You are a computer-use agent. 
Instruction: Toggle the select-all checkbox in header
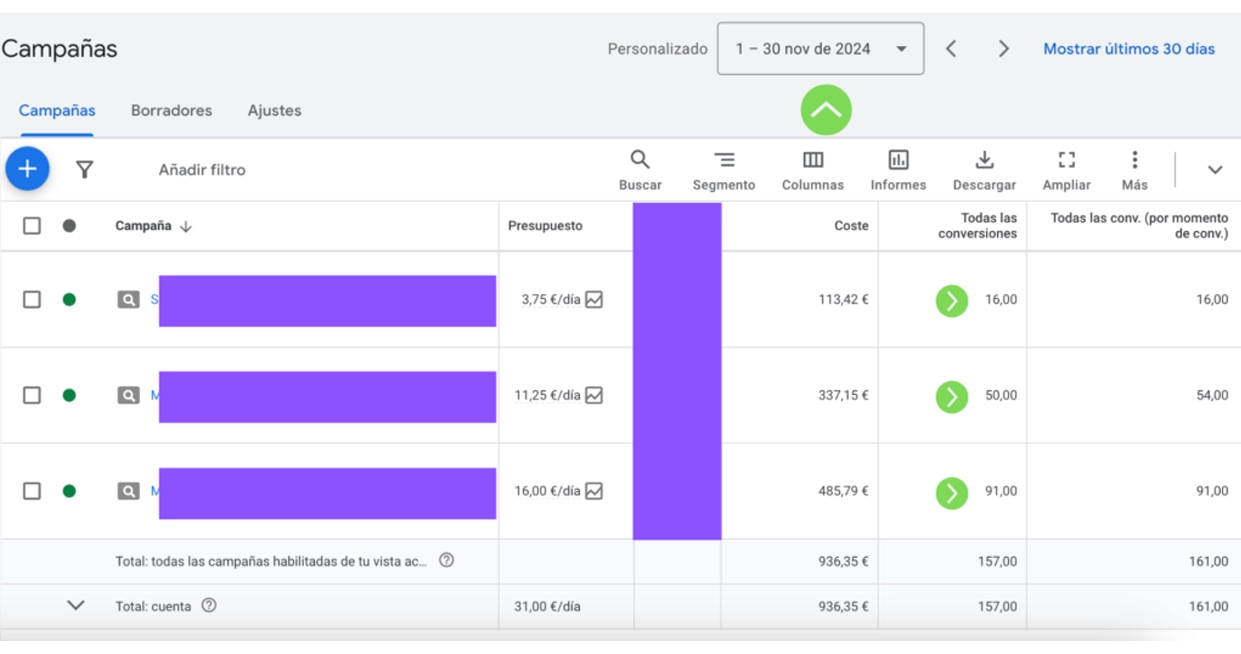tap(32, 226)
